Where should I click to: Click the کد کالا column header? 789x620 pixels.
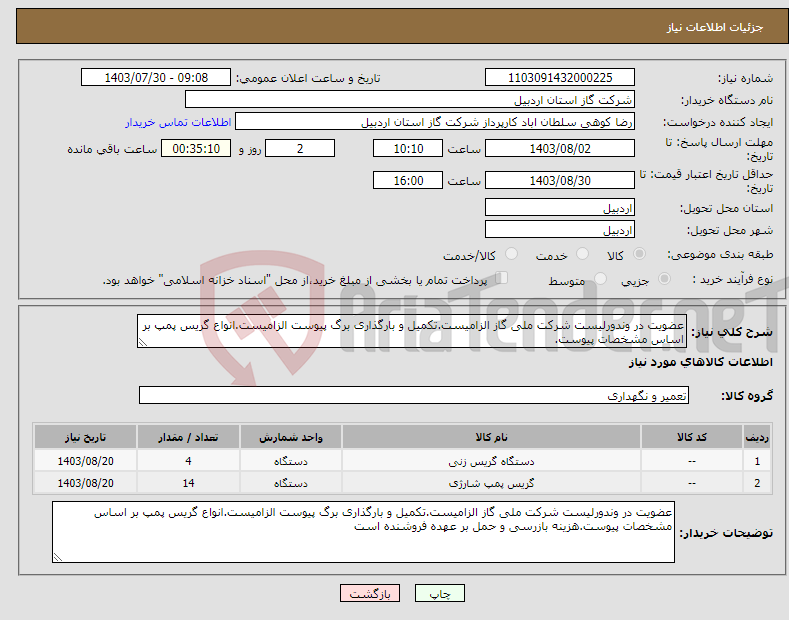click(x=692, y=437)
